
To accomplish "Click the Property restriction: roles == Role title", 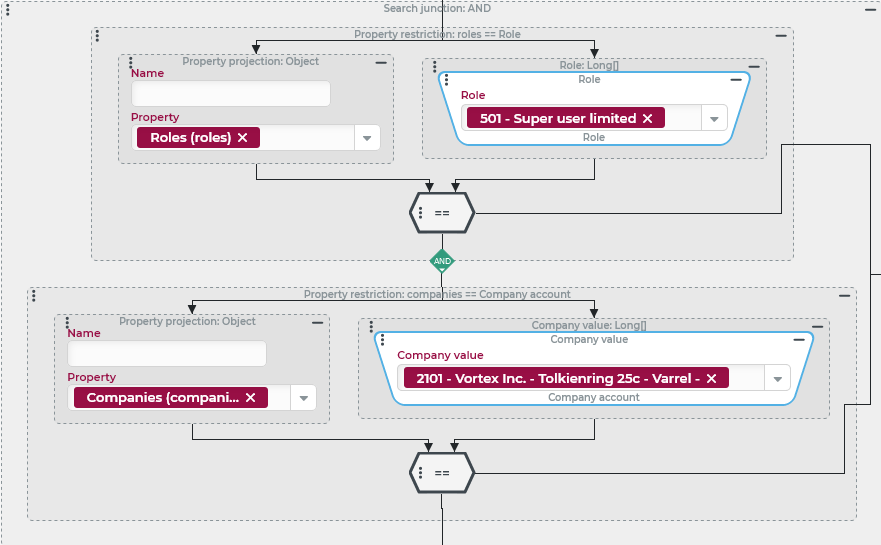I will click(x=437, y=34).
